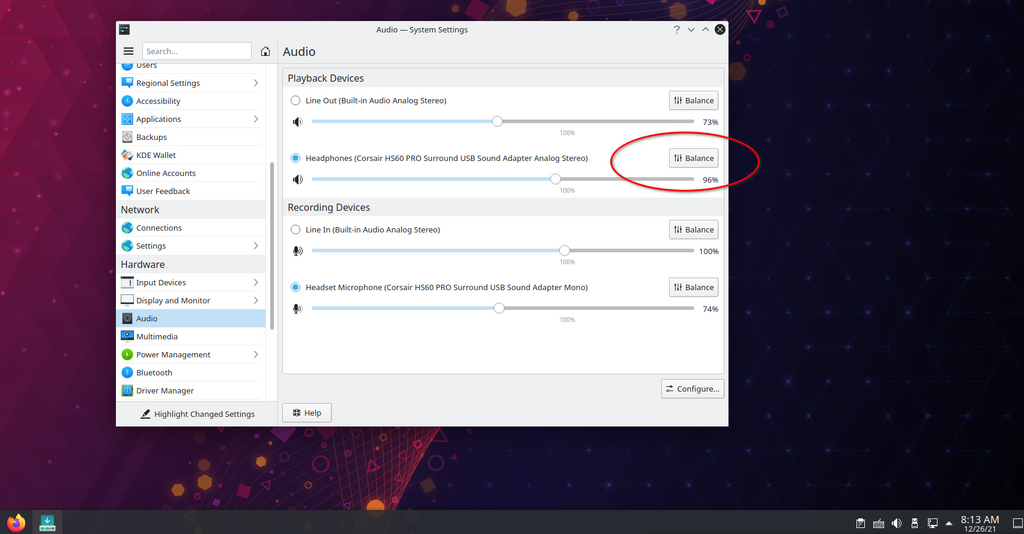
Task: Open the hamburger menu in sidebar
Action: (128, 51)
